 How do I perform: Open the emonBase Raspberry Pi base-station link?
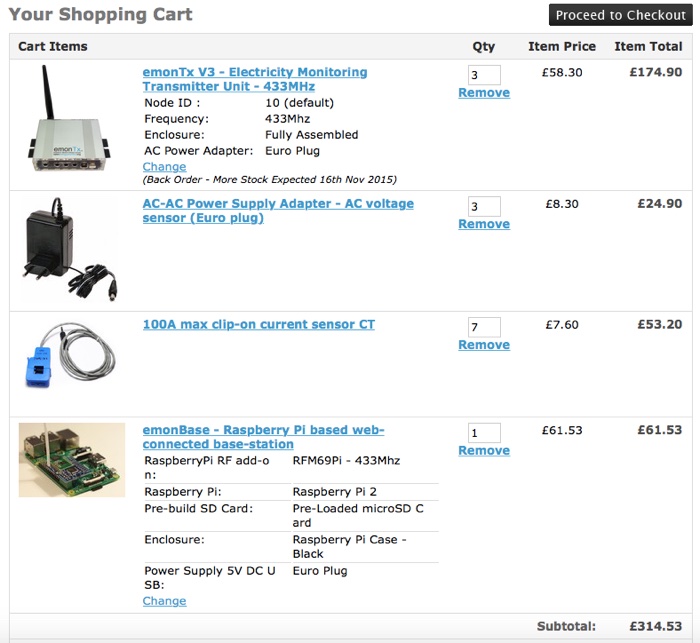[x=263, y=437]
